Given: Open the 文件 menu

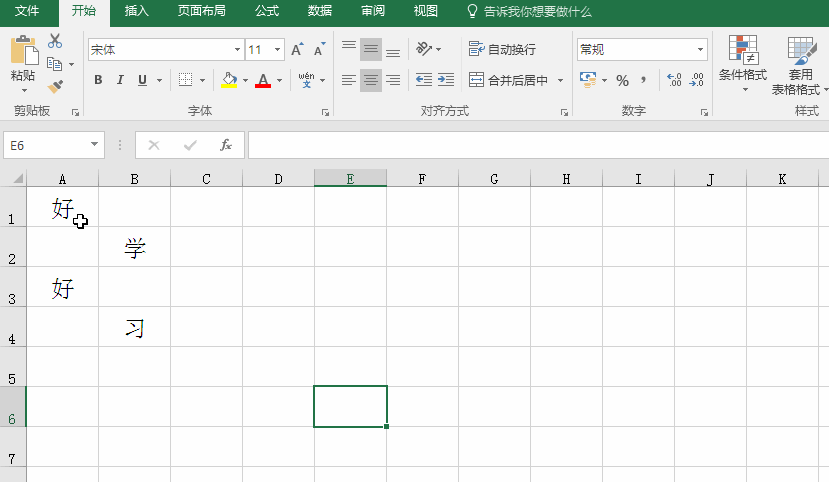Looking at the screenshot, I should coord(27,11).
